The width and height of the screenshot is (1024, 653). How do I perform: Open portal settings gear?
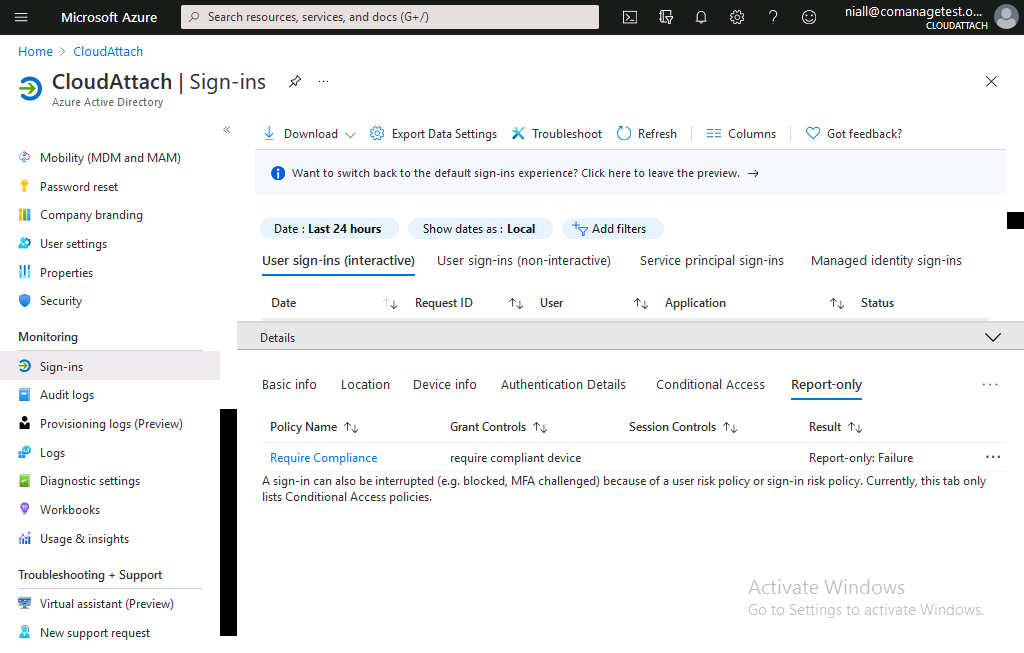[737, 17]
